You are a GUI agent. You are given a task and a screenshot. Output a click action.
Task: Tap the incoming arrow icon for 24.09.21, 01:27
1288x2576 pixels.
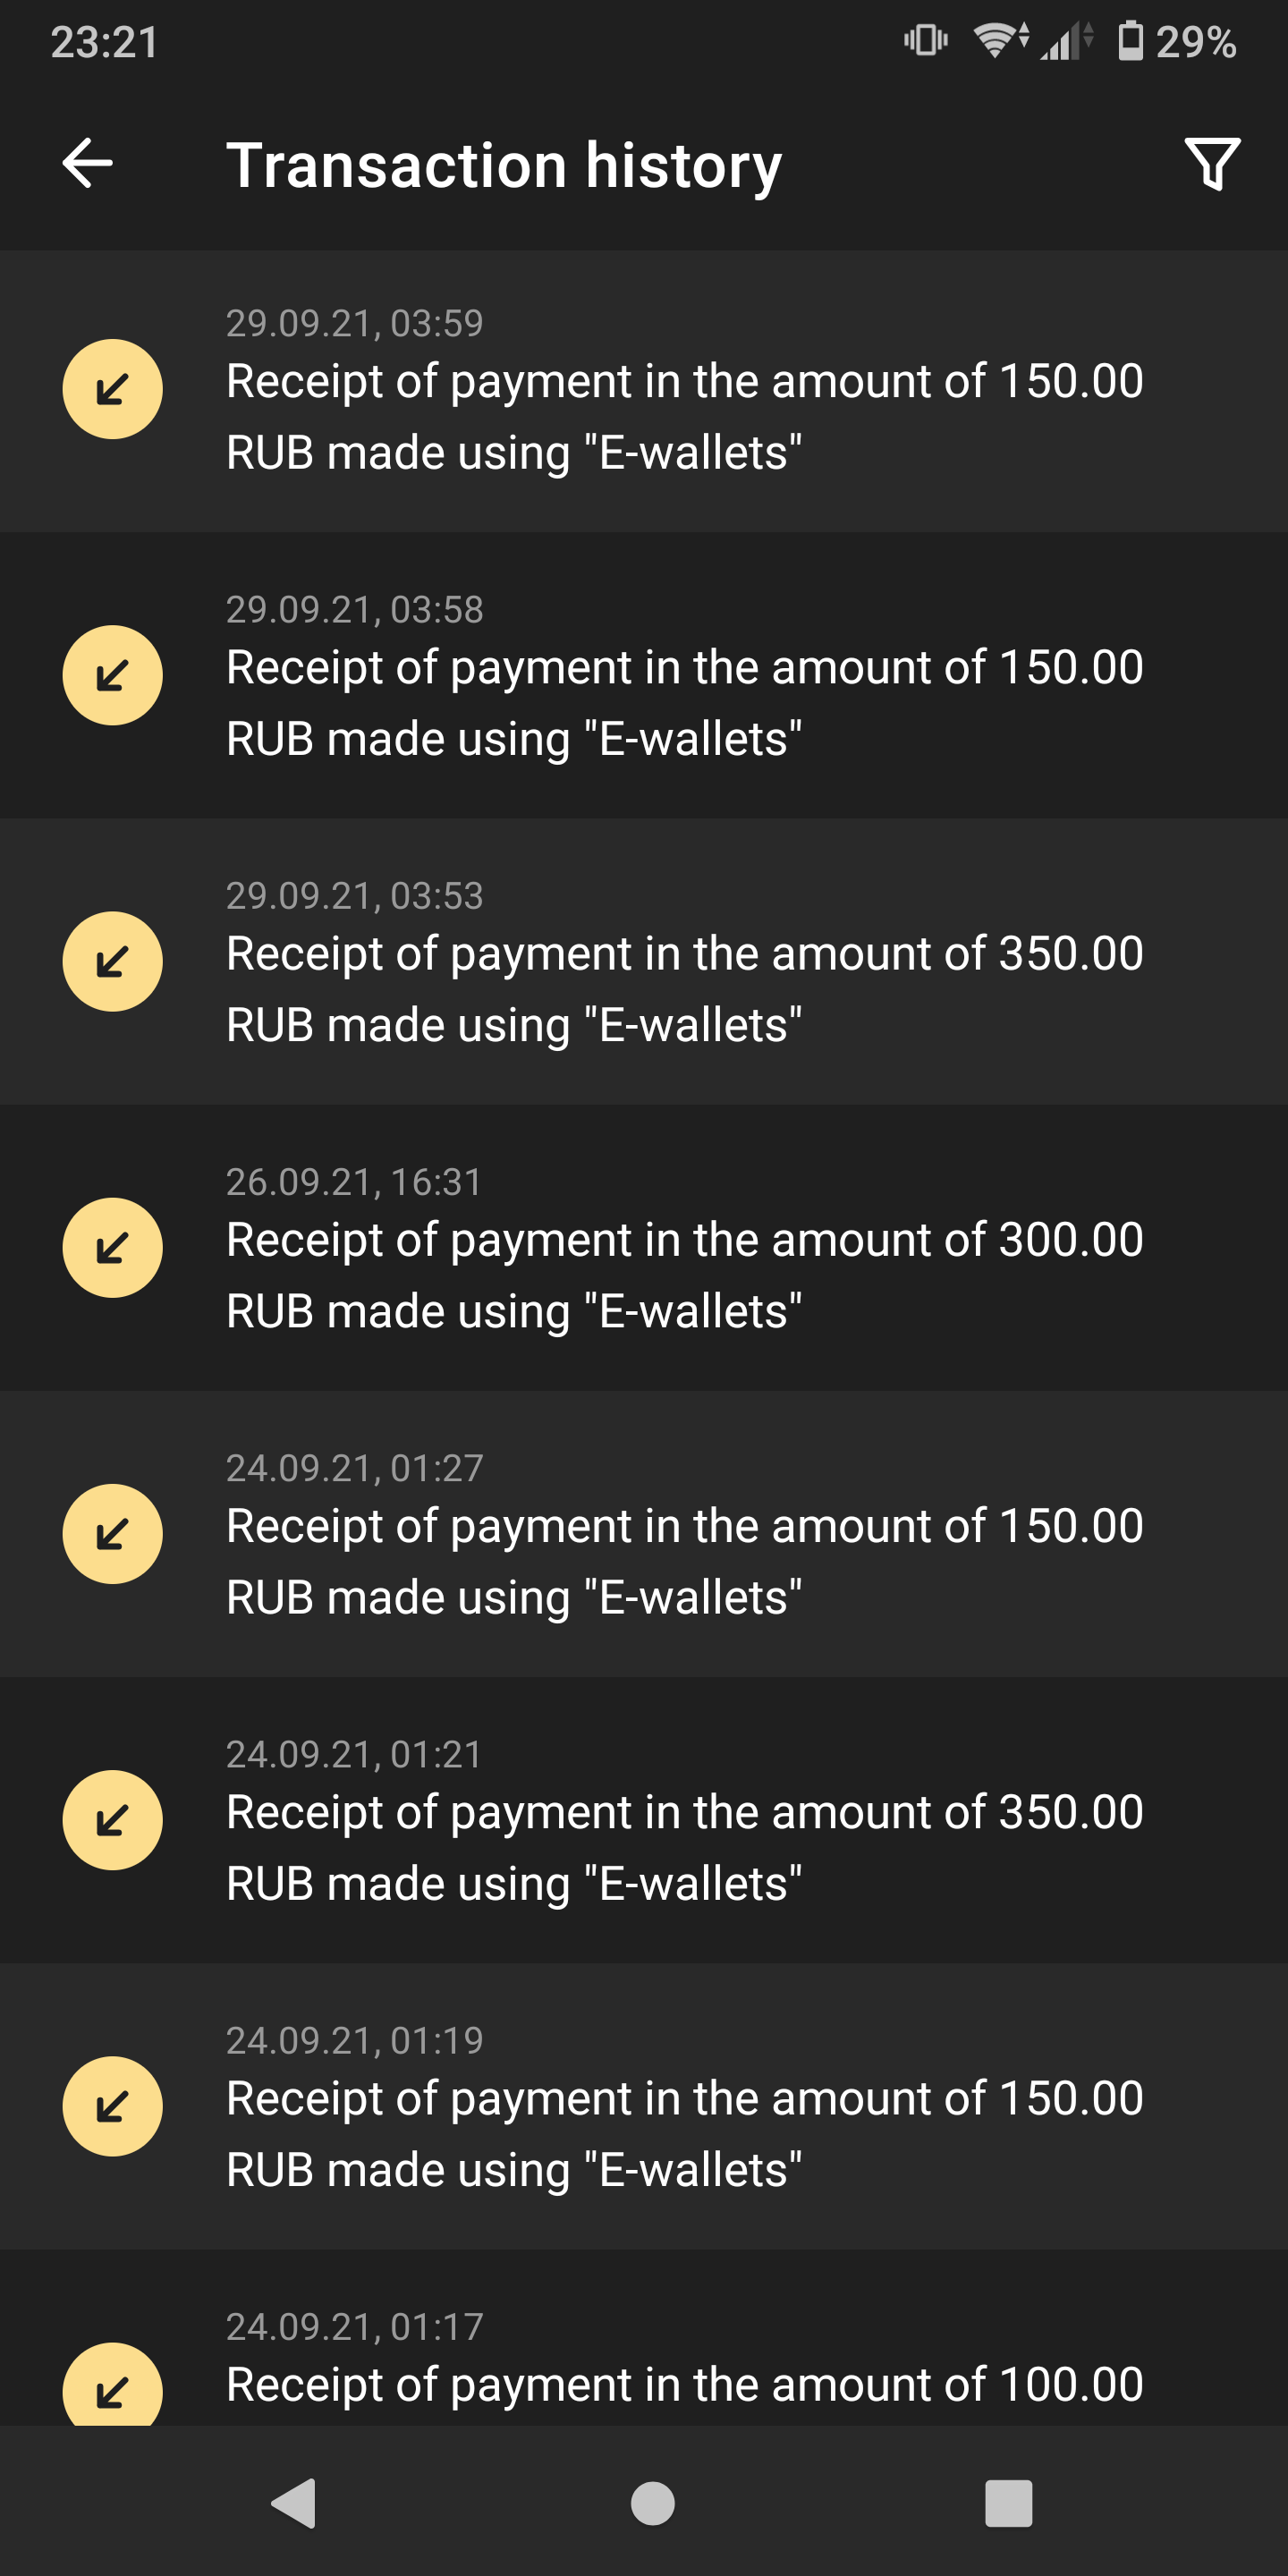112,1533
